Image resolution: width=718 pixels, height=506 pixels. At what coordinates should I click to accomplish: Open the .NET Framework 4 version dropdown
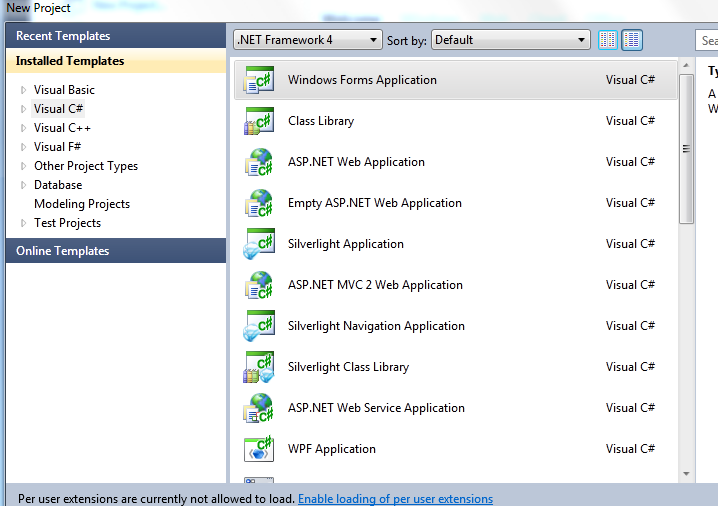pyautogui.click(x=308, y=40)
